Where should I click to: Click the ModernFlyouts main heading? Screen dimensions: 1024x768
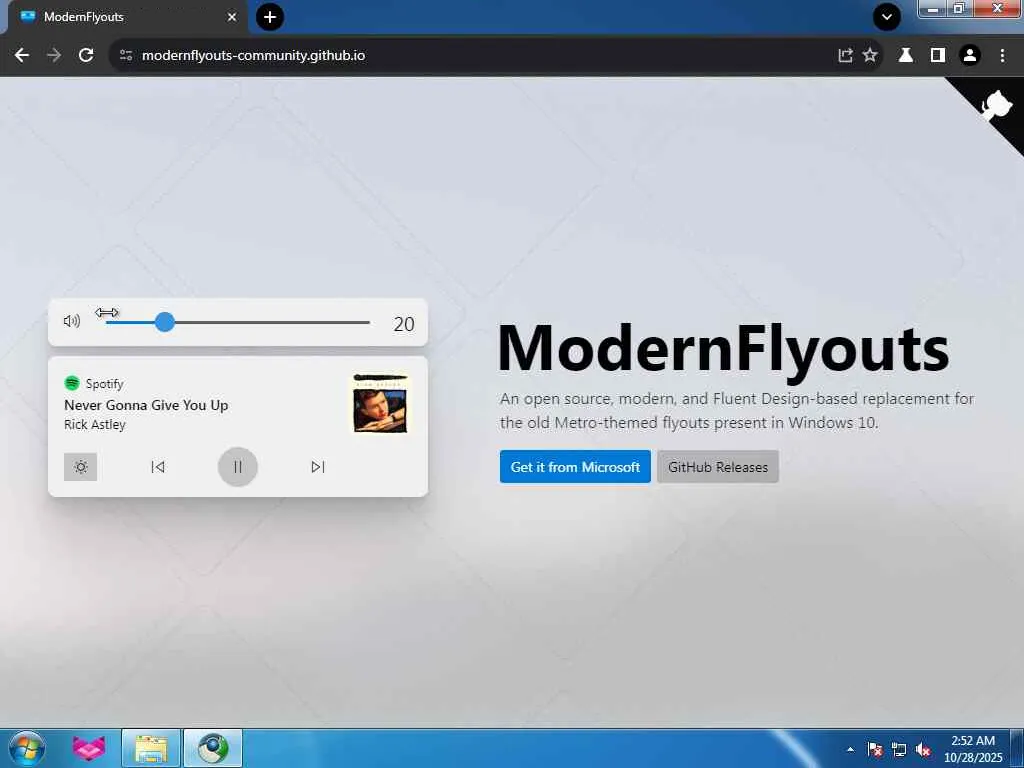(x=724, y=349)
